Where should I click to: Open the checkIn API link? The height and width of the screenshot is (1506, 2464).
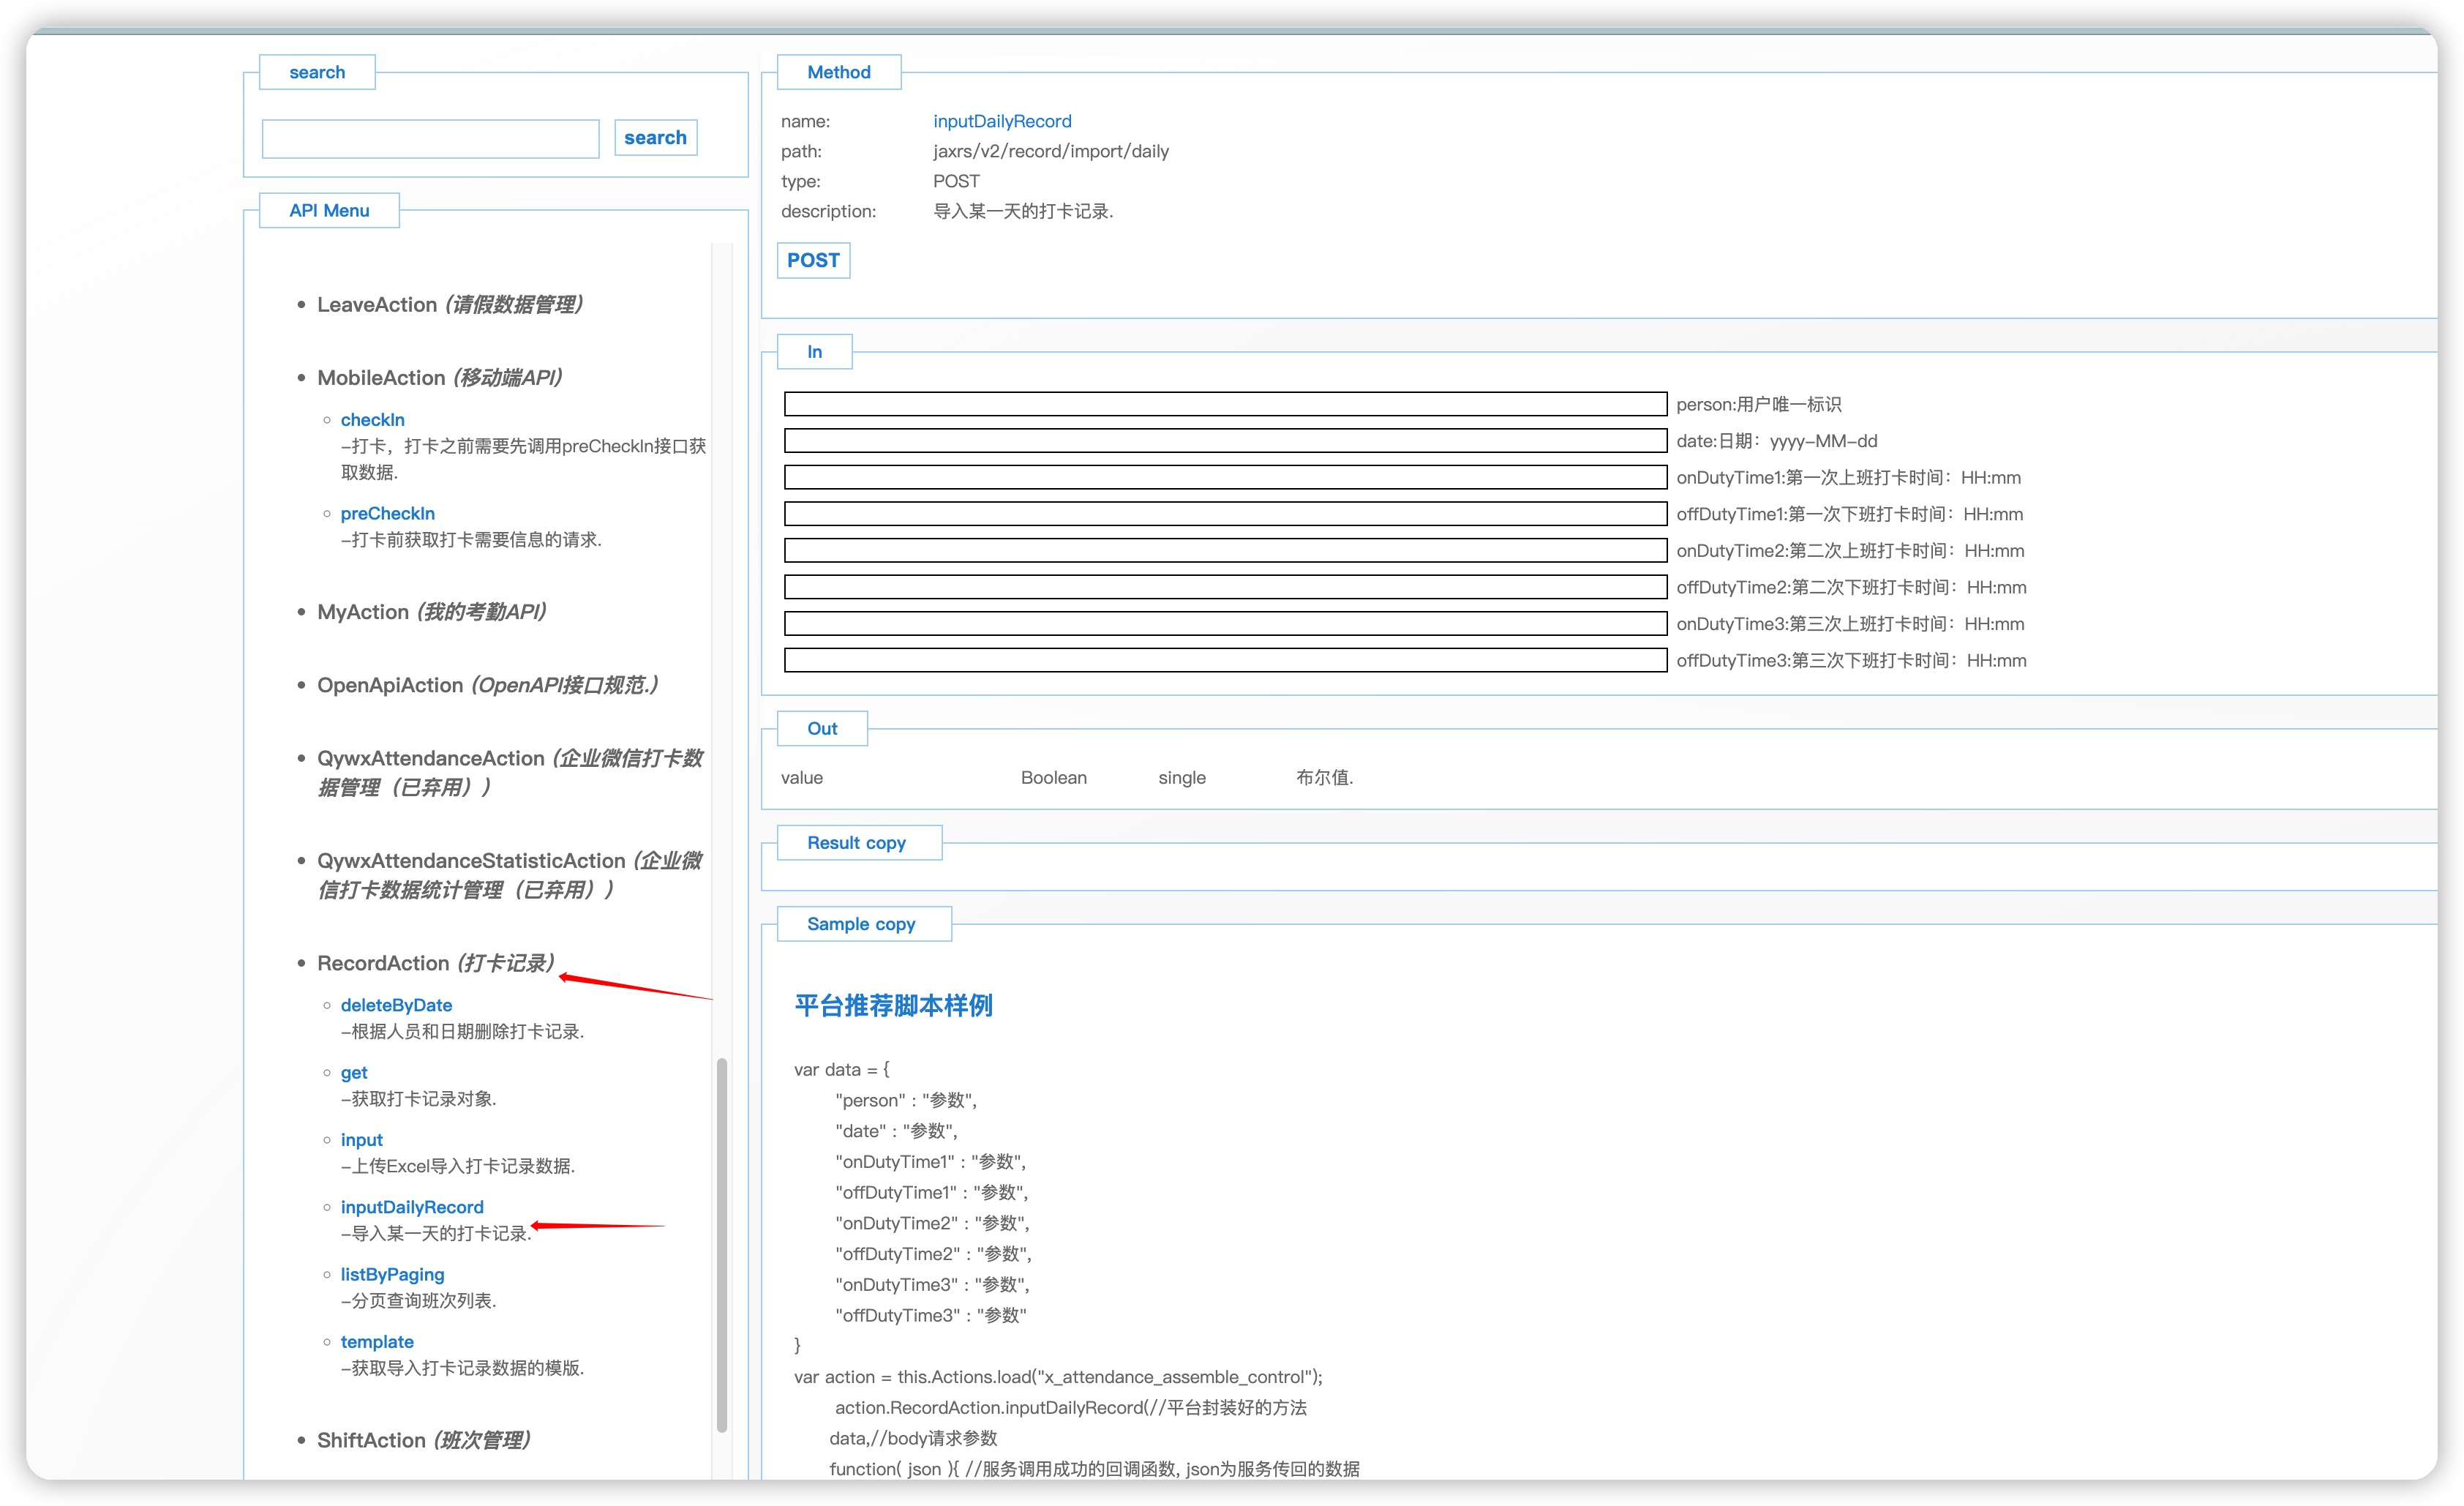tap(372, 420)
